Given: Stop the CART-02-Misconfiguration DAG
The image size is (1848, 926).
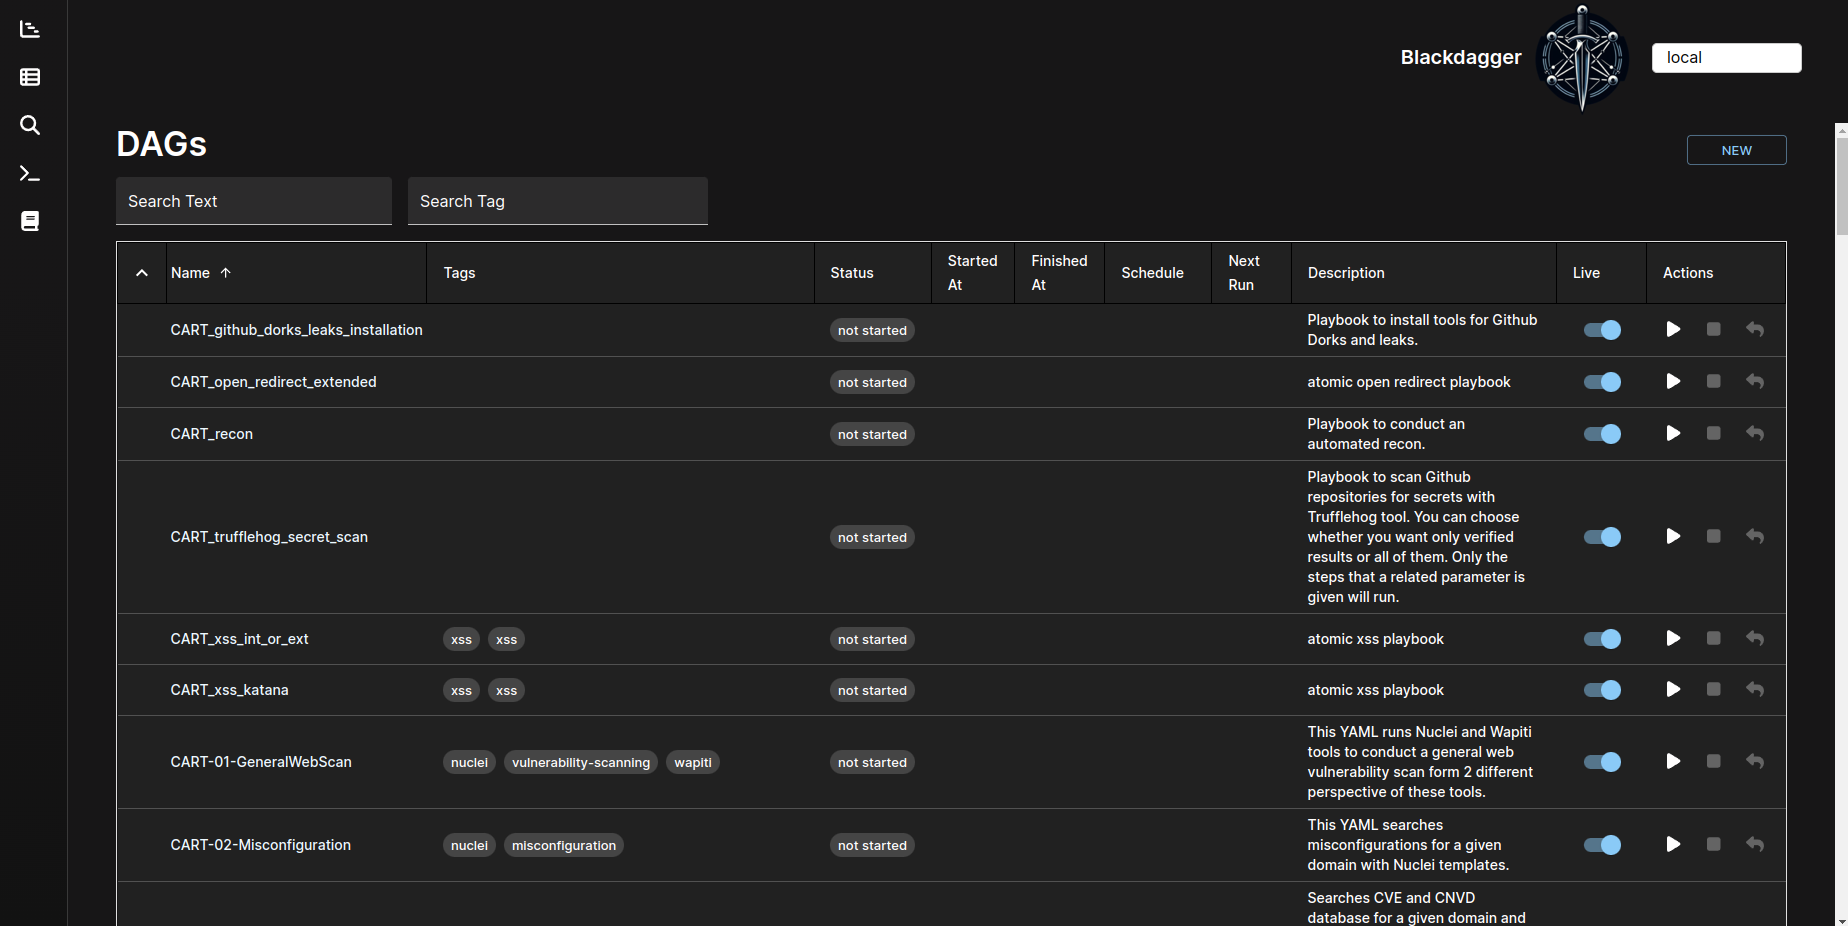Looking at the screenshot, I should (1714, 844).
